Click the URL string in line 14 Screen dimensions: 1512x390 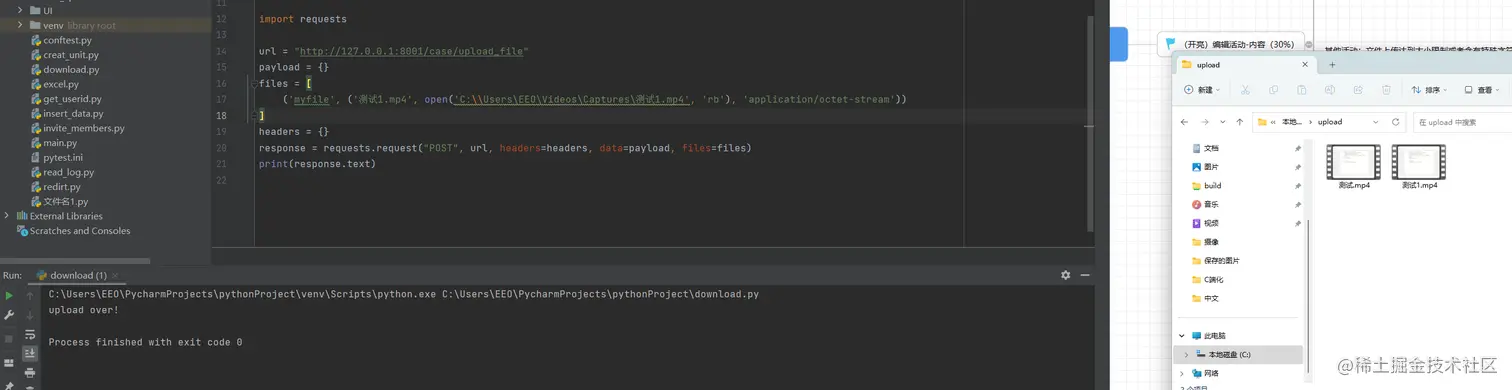(411, 51)
